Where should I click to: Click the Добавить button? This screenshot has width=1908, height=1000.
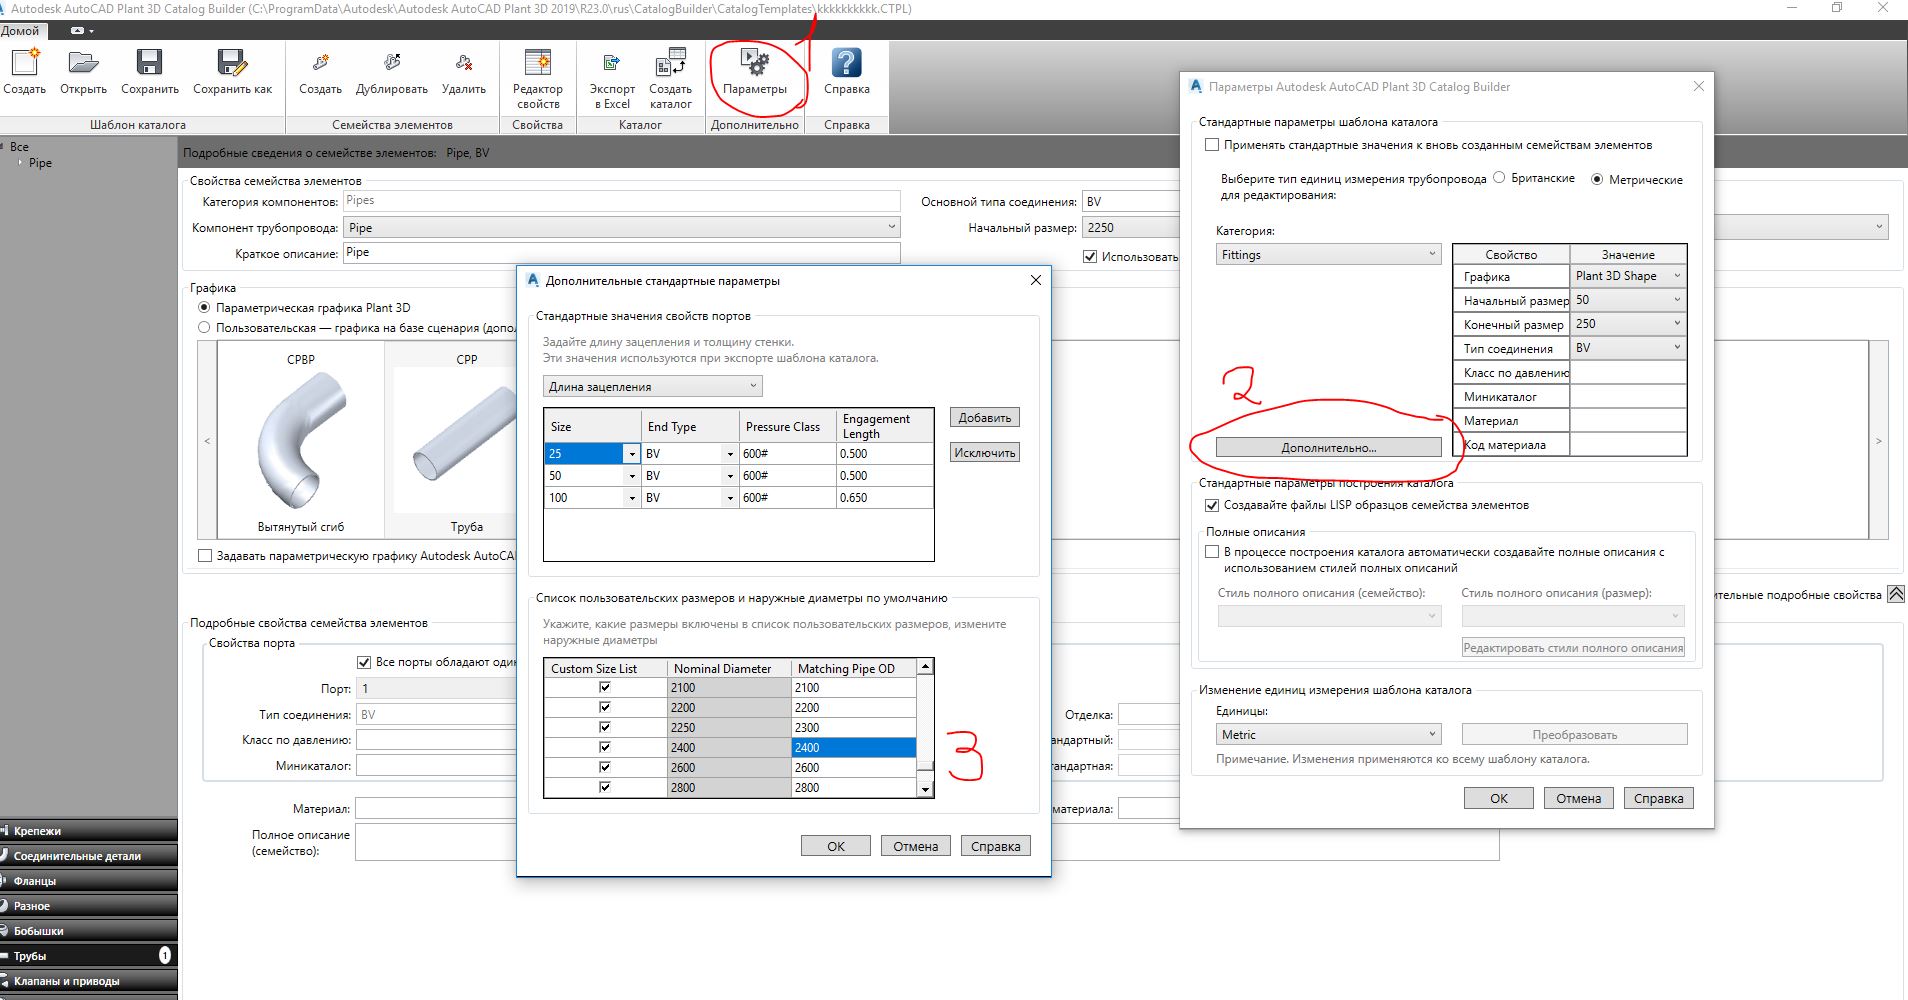point(984,418)
